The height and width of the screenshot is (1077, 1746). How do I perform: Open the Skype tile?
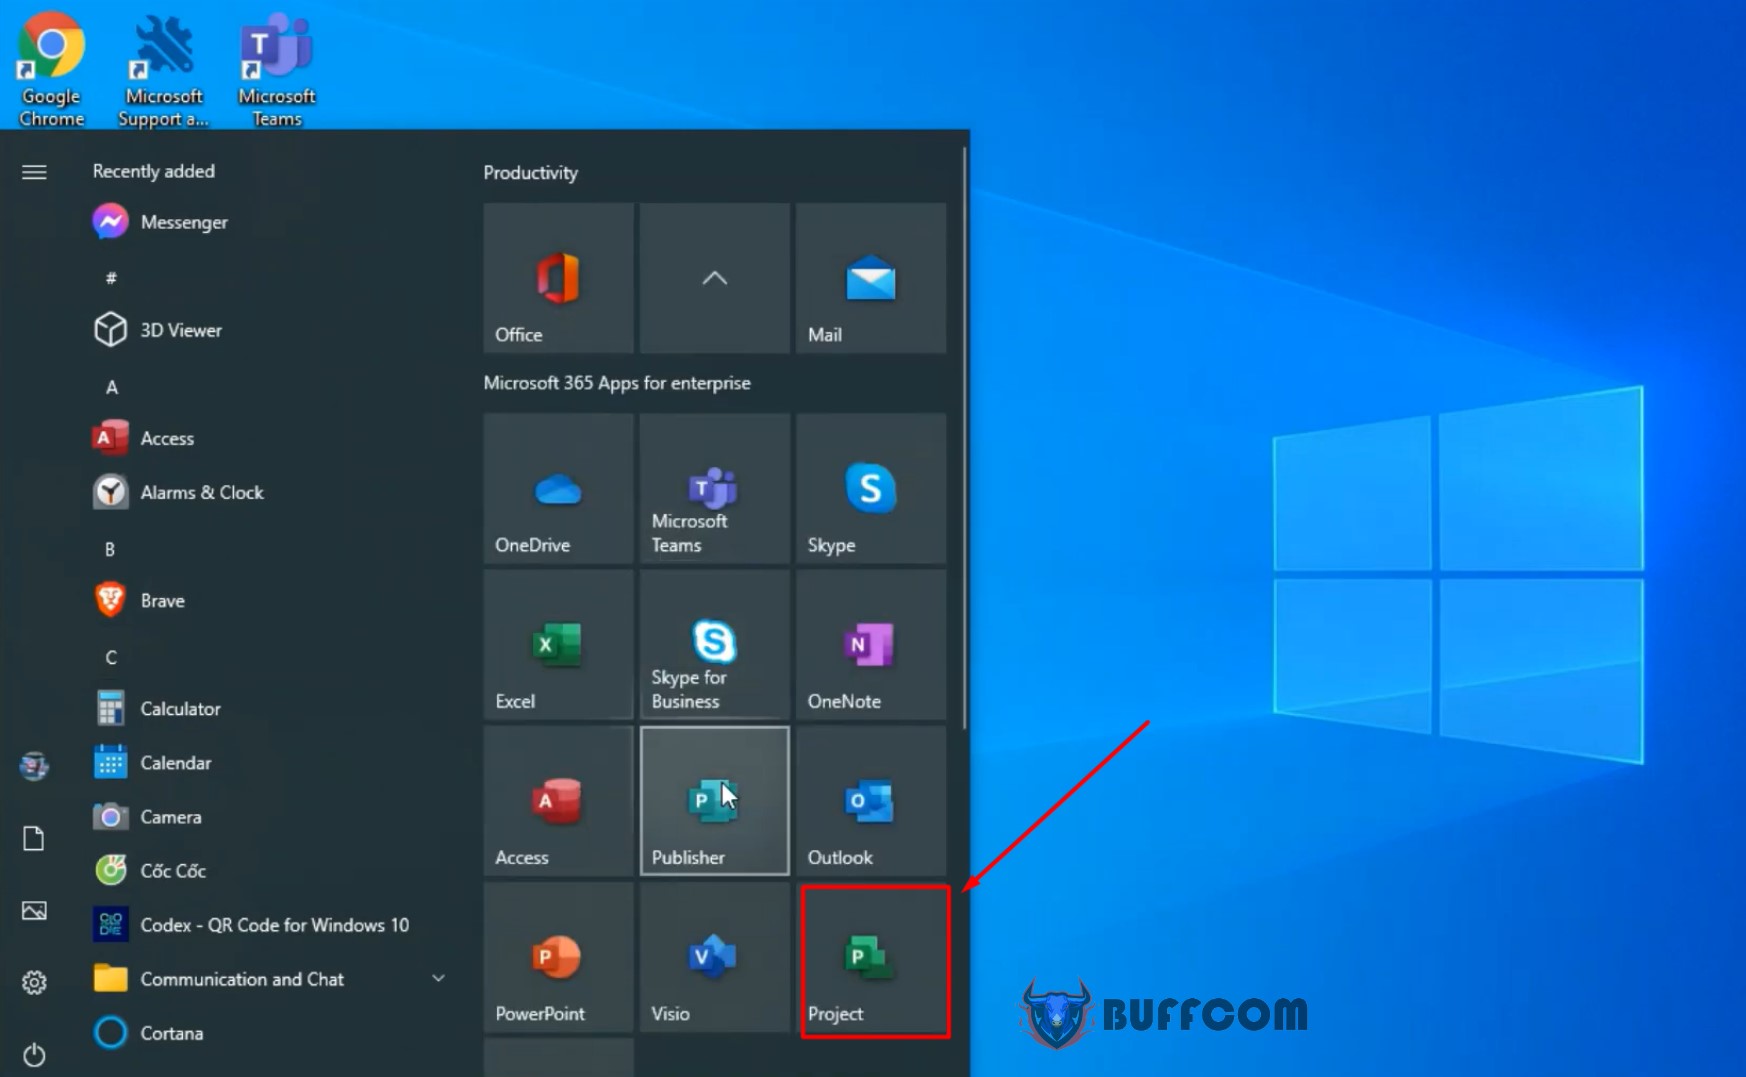click(x=871, y=489)
